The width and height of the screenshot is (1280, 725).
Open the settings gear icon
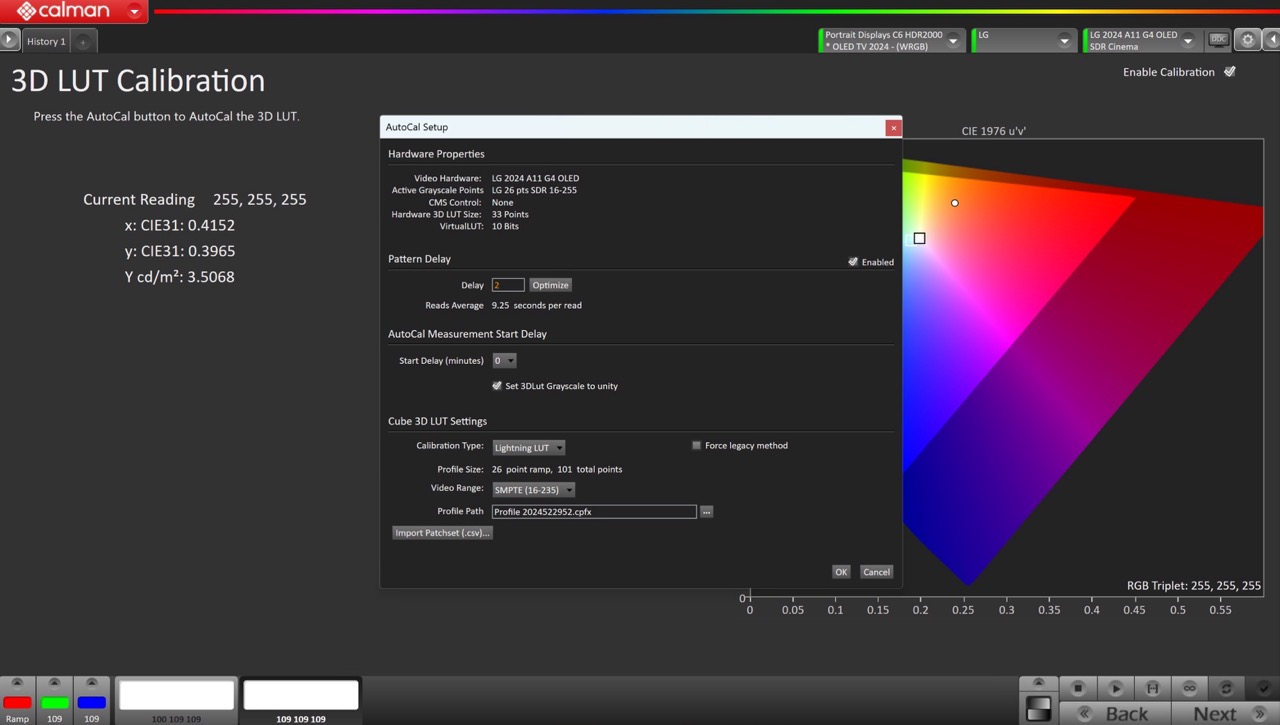[x=1248, y=40]
